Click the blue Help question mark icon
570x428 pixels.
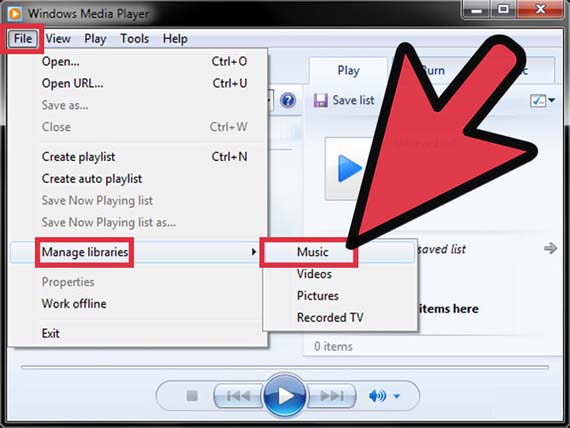(x=288, y=100)
